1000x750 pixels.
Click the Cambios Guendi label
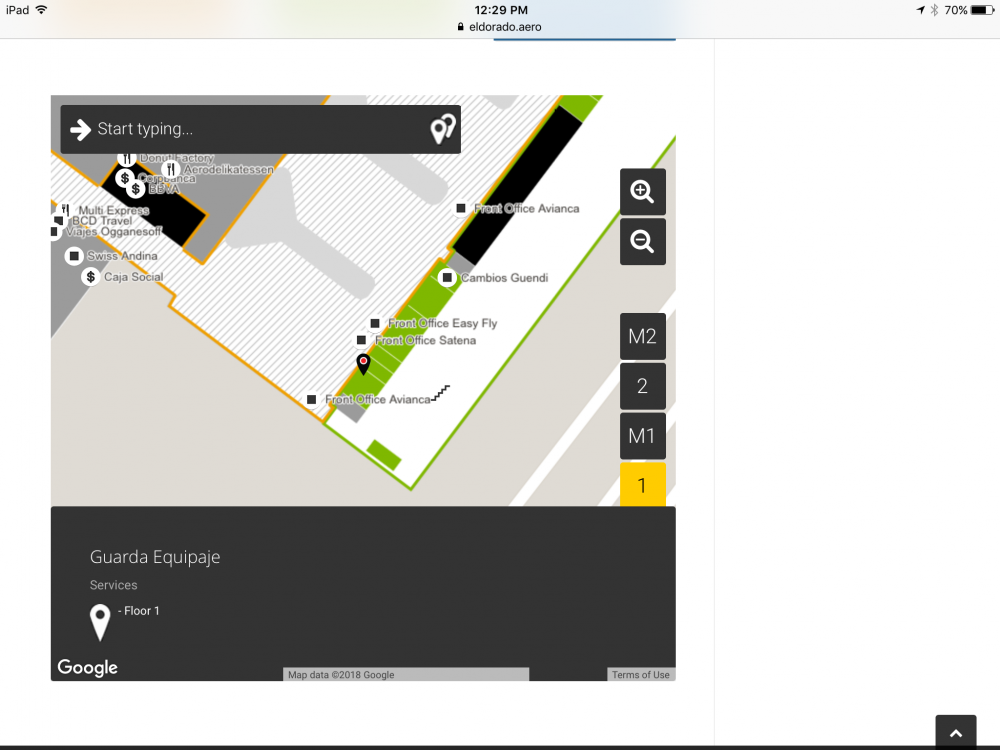pyautogui.click(x=504, y=278)
